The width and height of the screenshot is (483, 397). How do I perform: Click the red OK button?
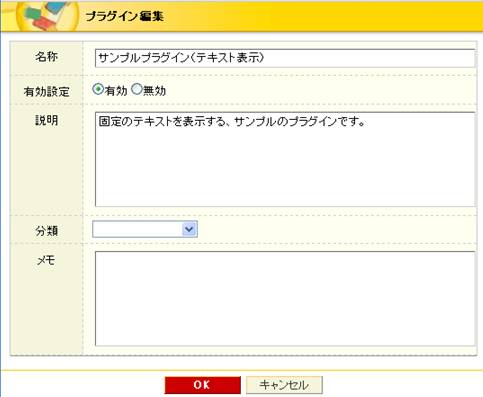click(x=202, y=385)
